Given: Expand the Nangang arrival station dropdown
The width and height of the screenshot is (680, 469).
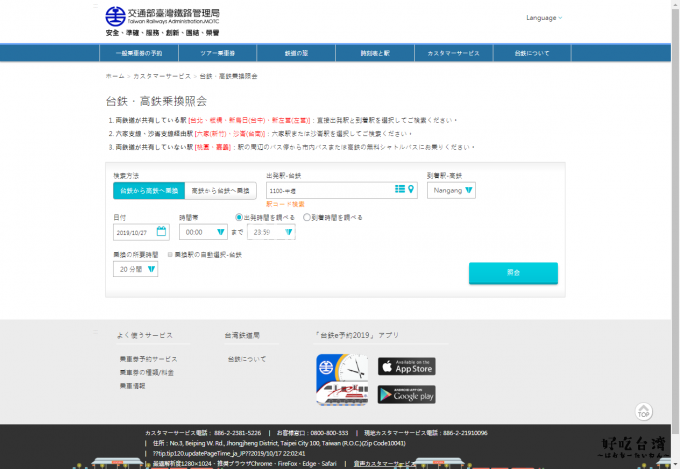Looking at the screenshot, I should 451,190.
